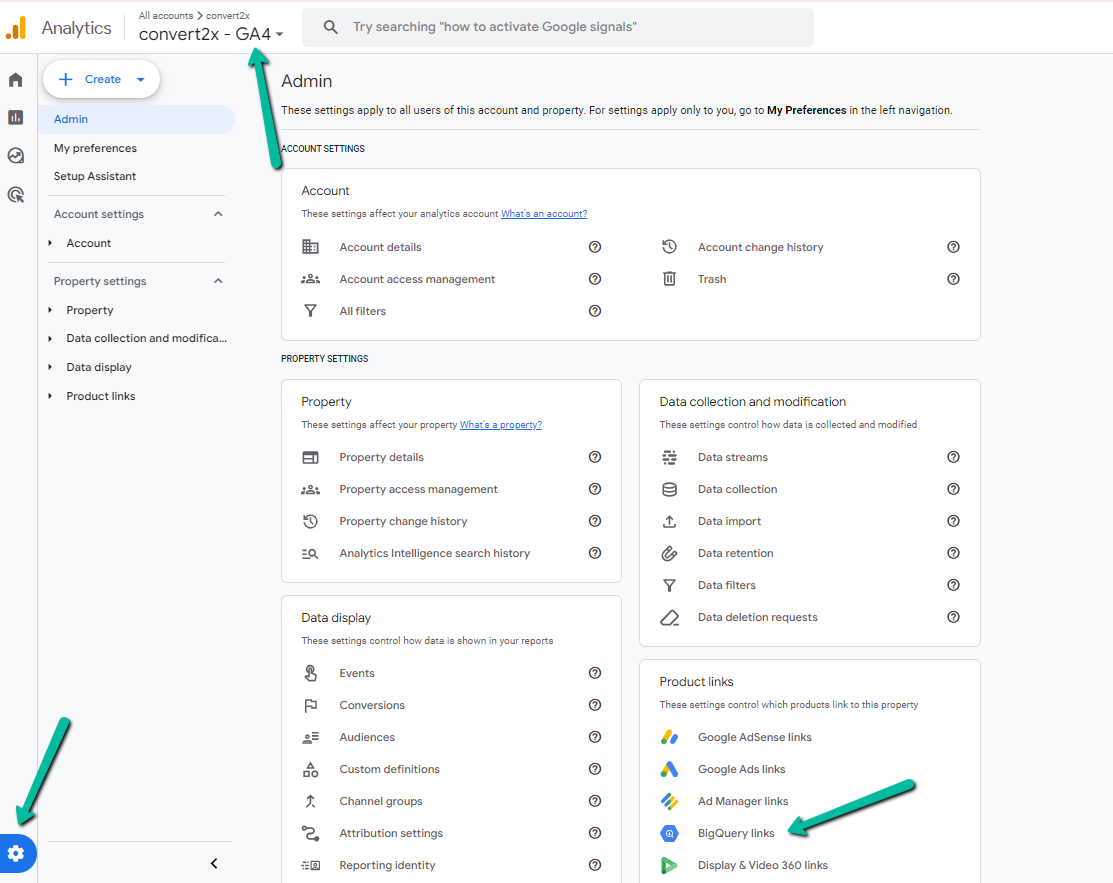Screen dimensions: 1113x883
Task: Follow the "What's an account?" link
Action: point(544,214)
